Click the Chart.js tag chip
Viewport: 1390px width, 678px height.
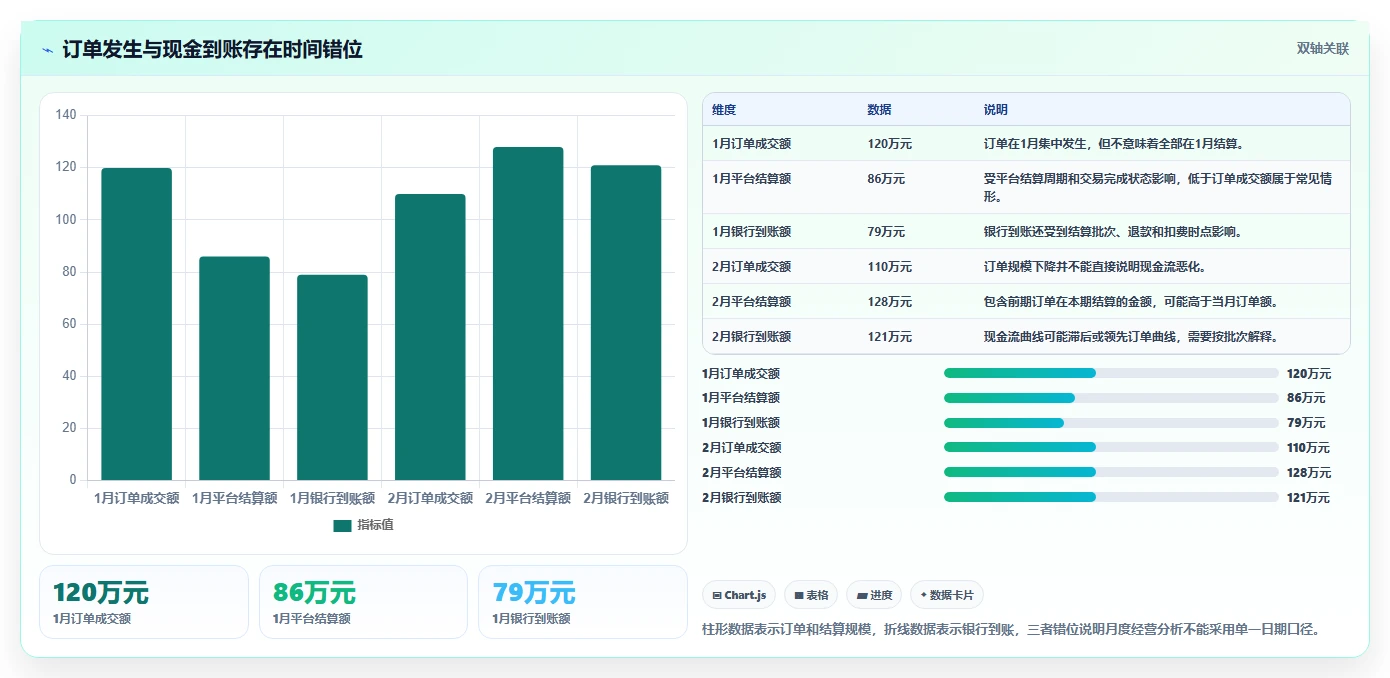click(739, 595)
